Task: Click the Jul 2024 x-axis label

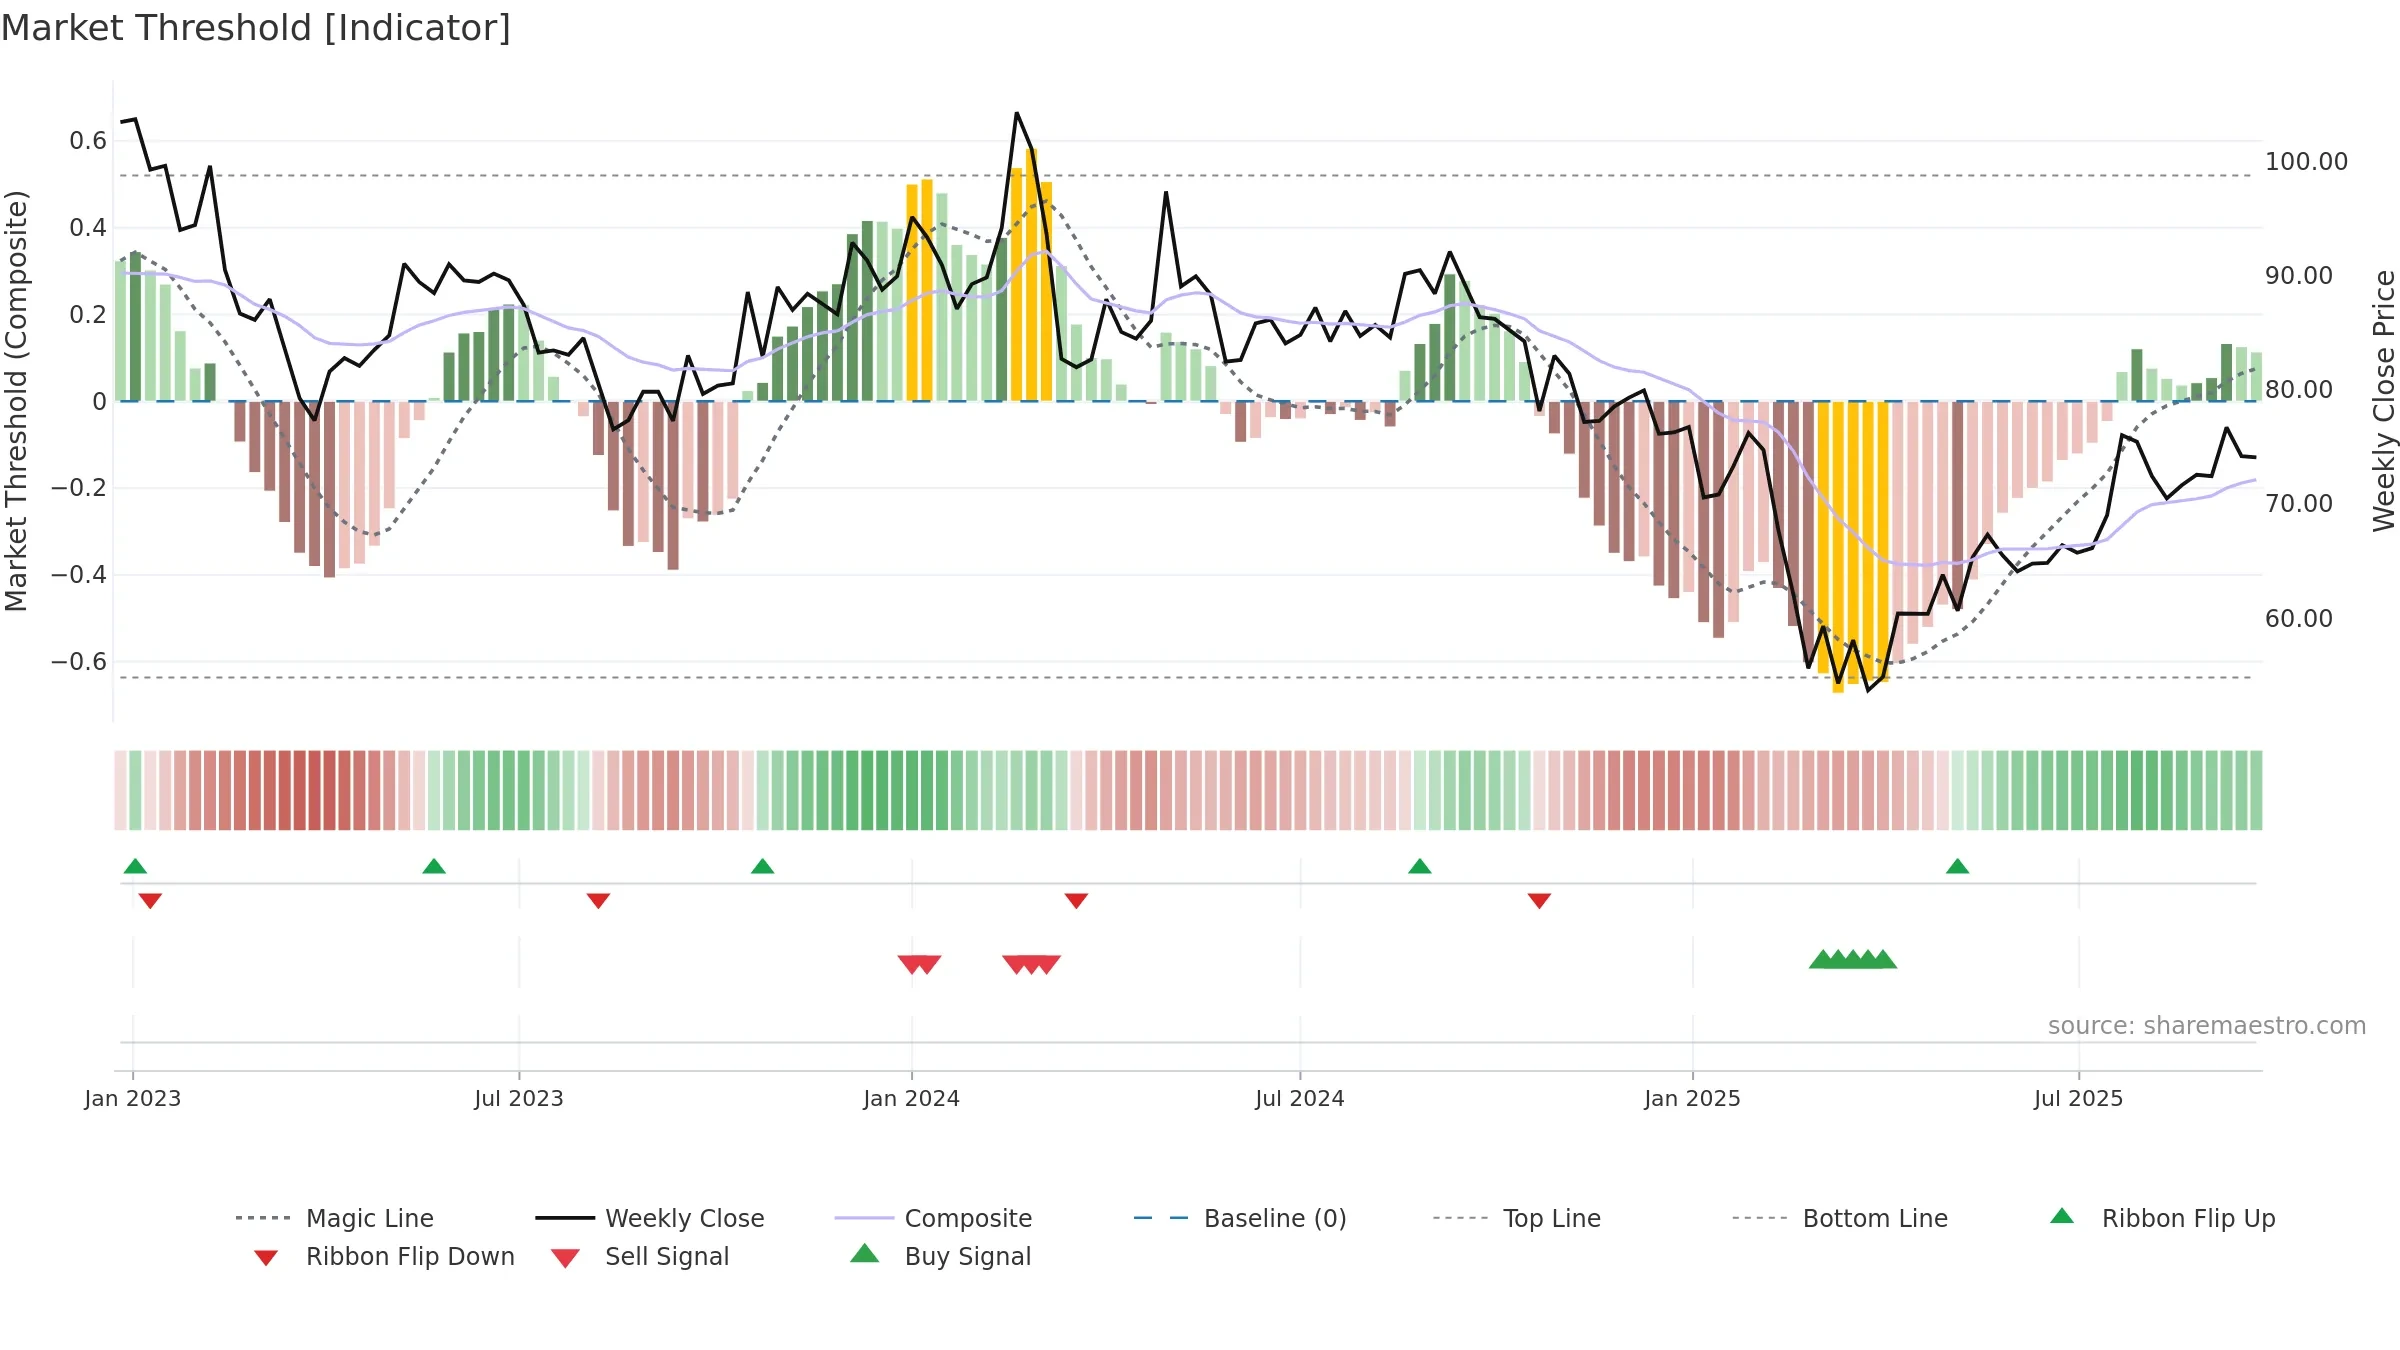Action: (1300, 1099)
